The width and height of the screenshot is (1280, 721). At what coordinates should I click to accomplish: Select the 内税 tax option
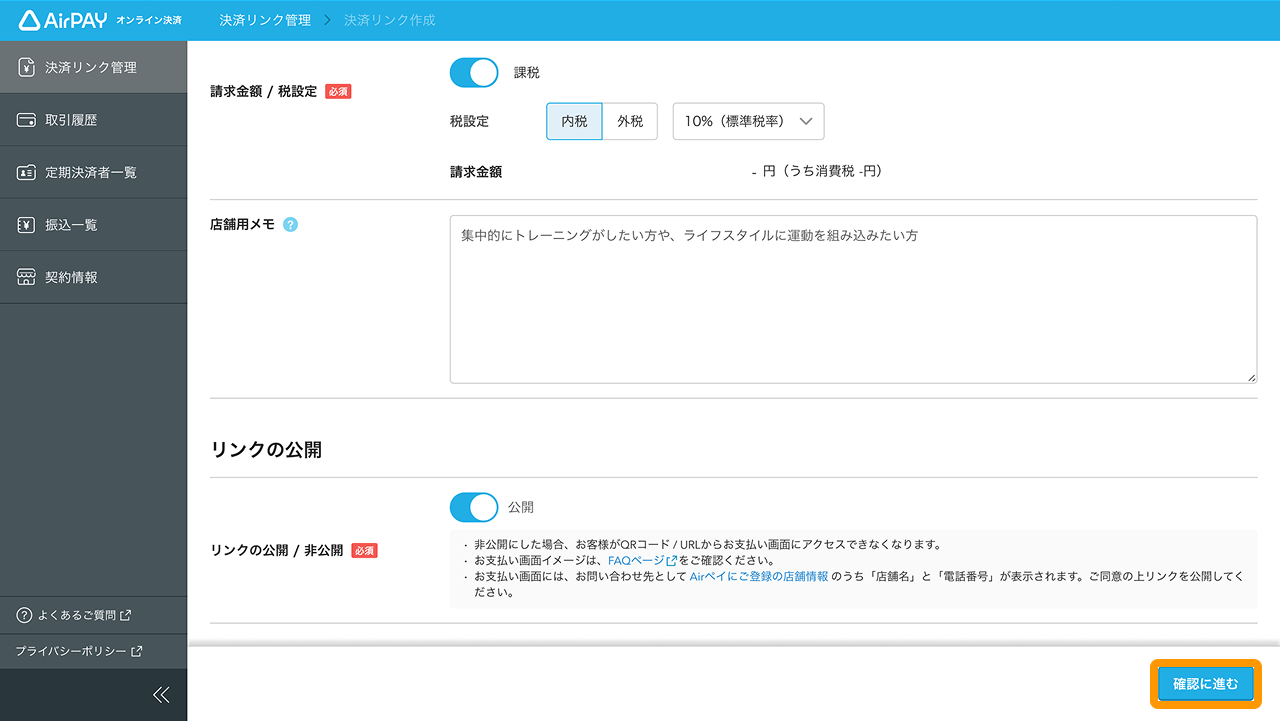[574, 121]
